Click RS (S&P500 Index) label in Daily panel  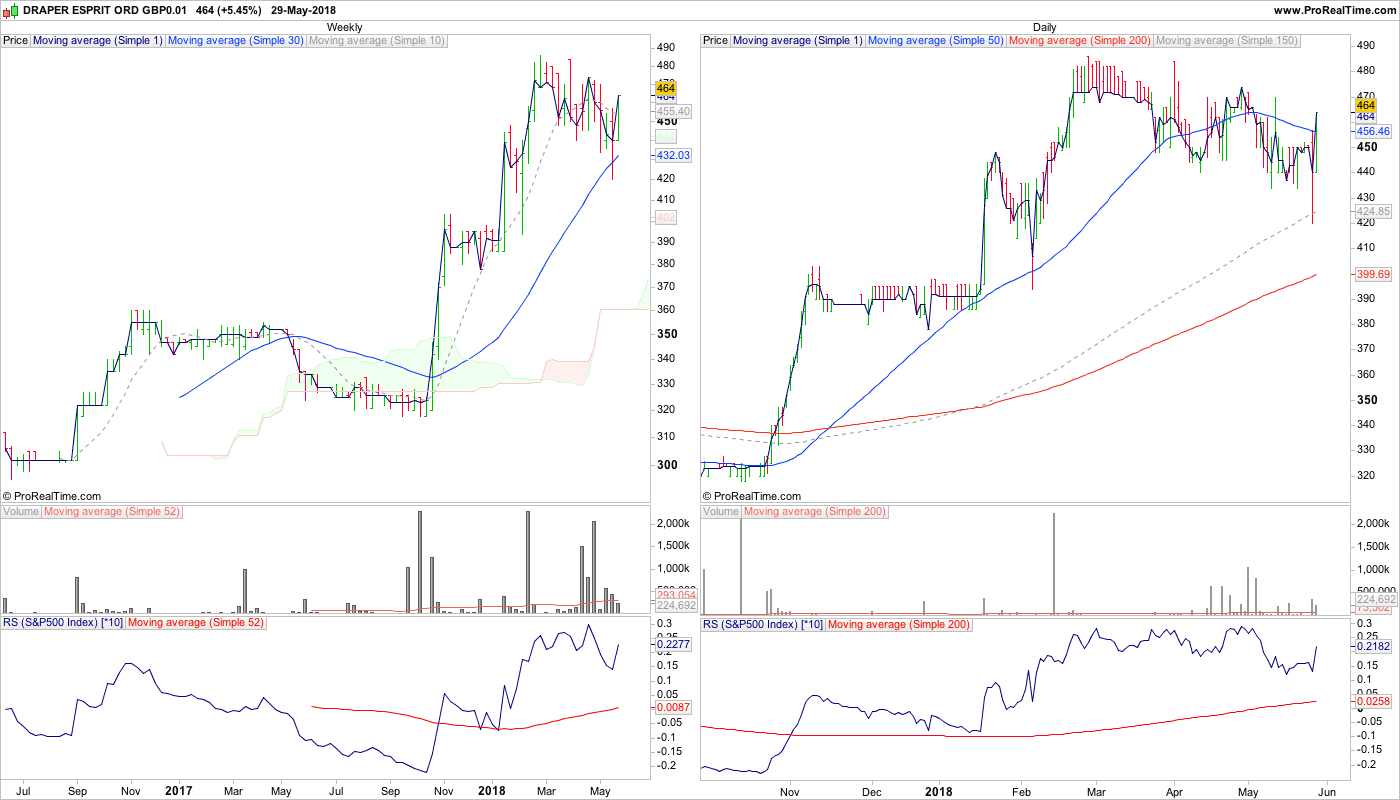(763, 623)
